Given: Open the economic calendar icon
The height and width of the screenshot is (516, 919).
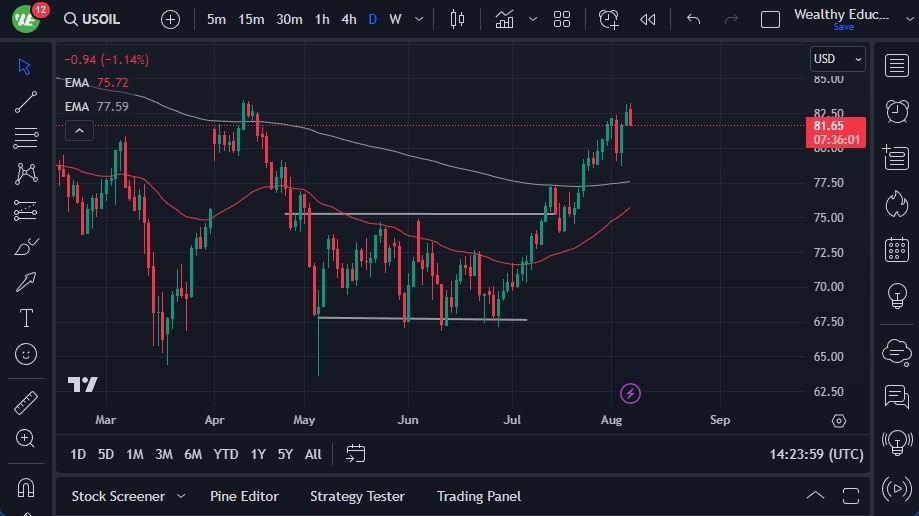Looking at the screenshot, I should coord(896,249).
